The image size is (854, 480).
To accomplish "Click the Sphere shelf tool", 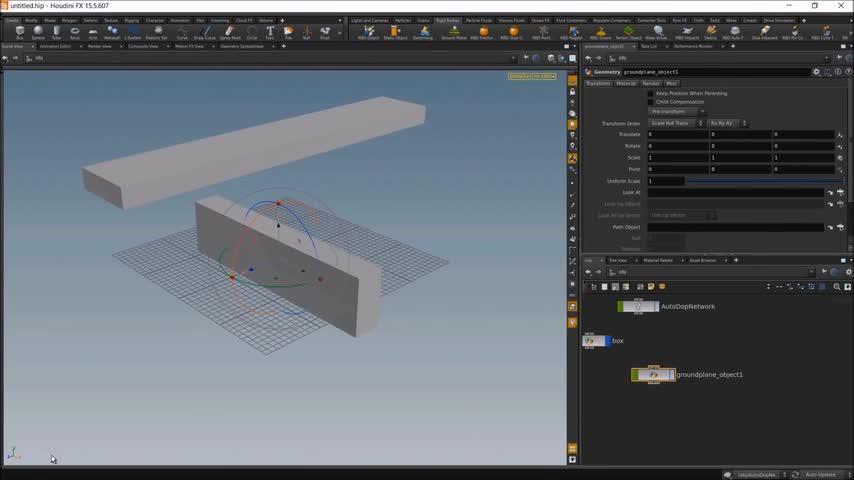I will point(38,32).
